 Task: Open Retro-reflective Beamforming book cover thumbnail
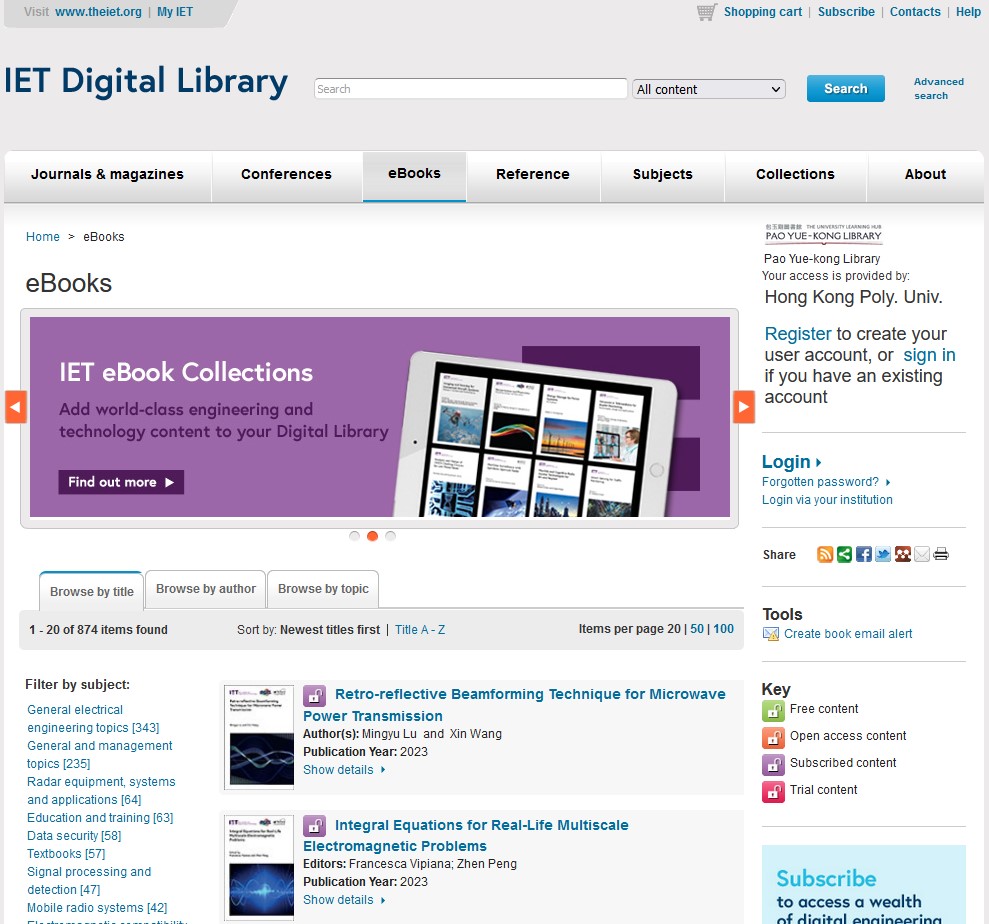click(x=259, y=737)
